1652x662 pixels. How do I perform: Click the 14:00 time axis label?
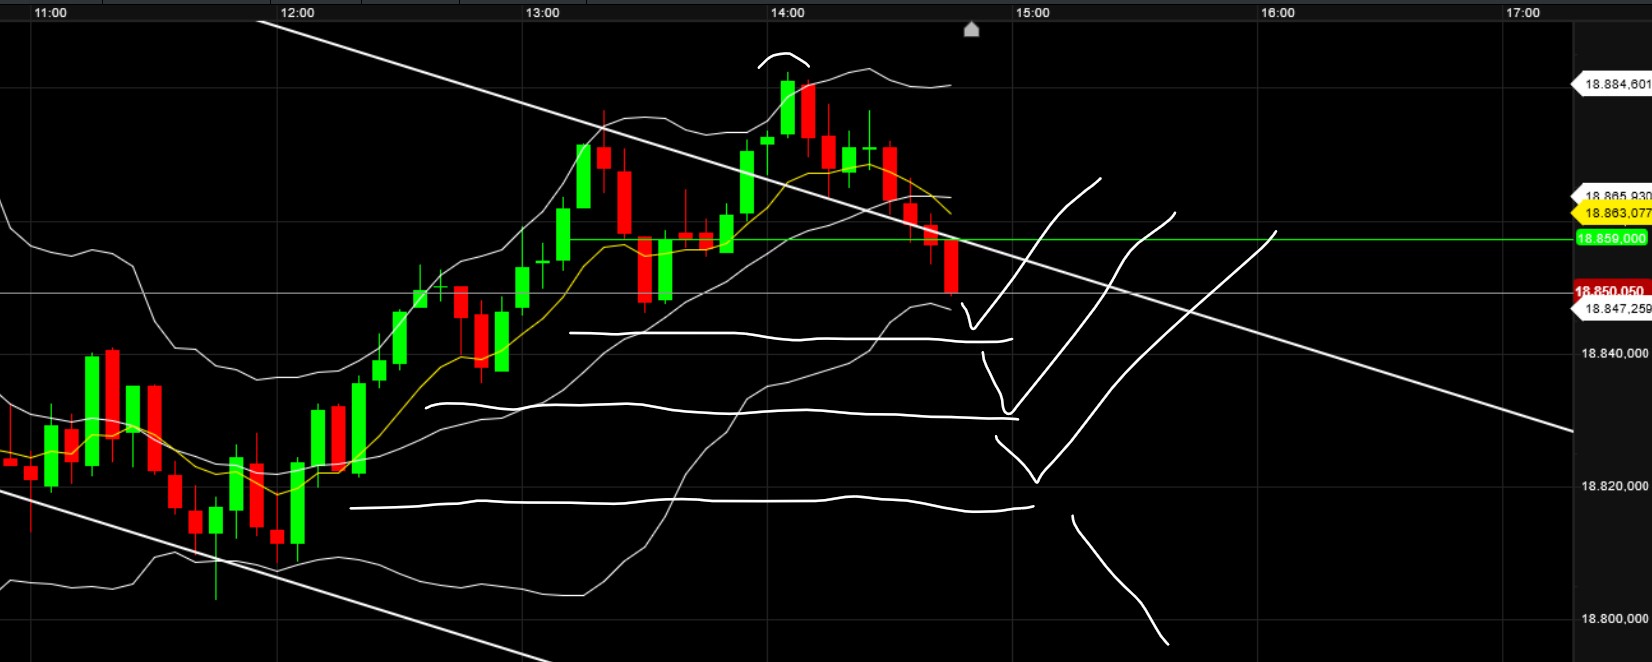pos(788,13)
